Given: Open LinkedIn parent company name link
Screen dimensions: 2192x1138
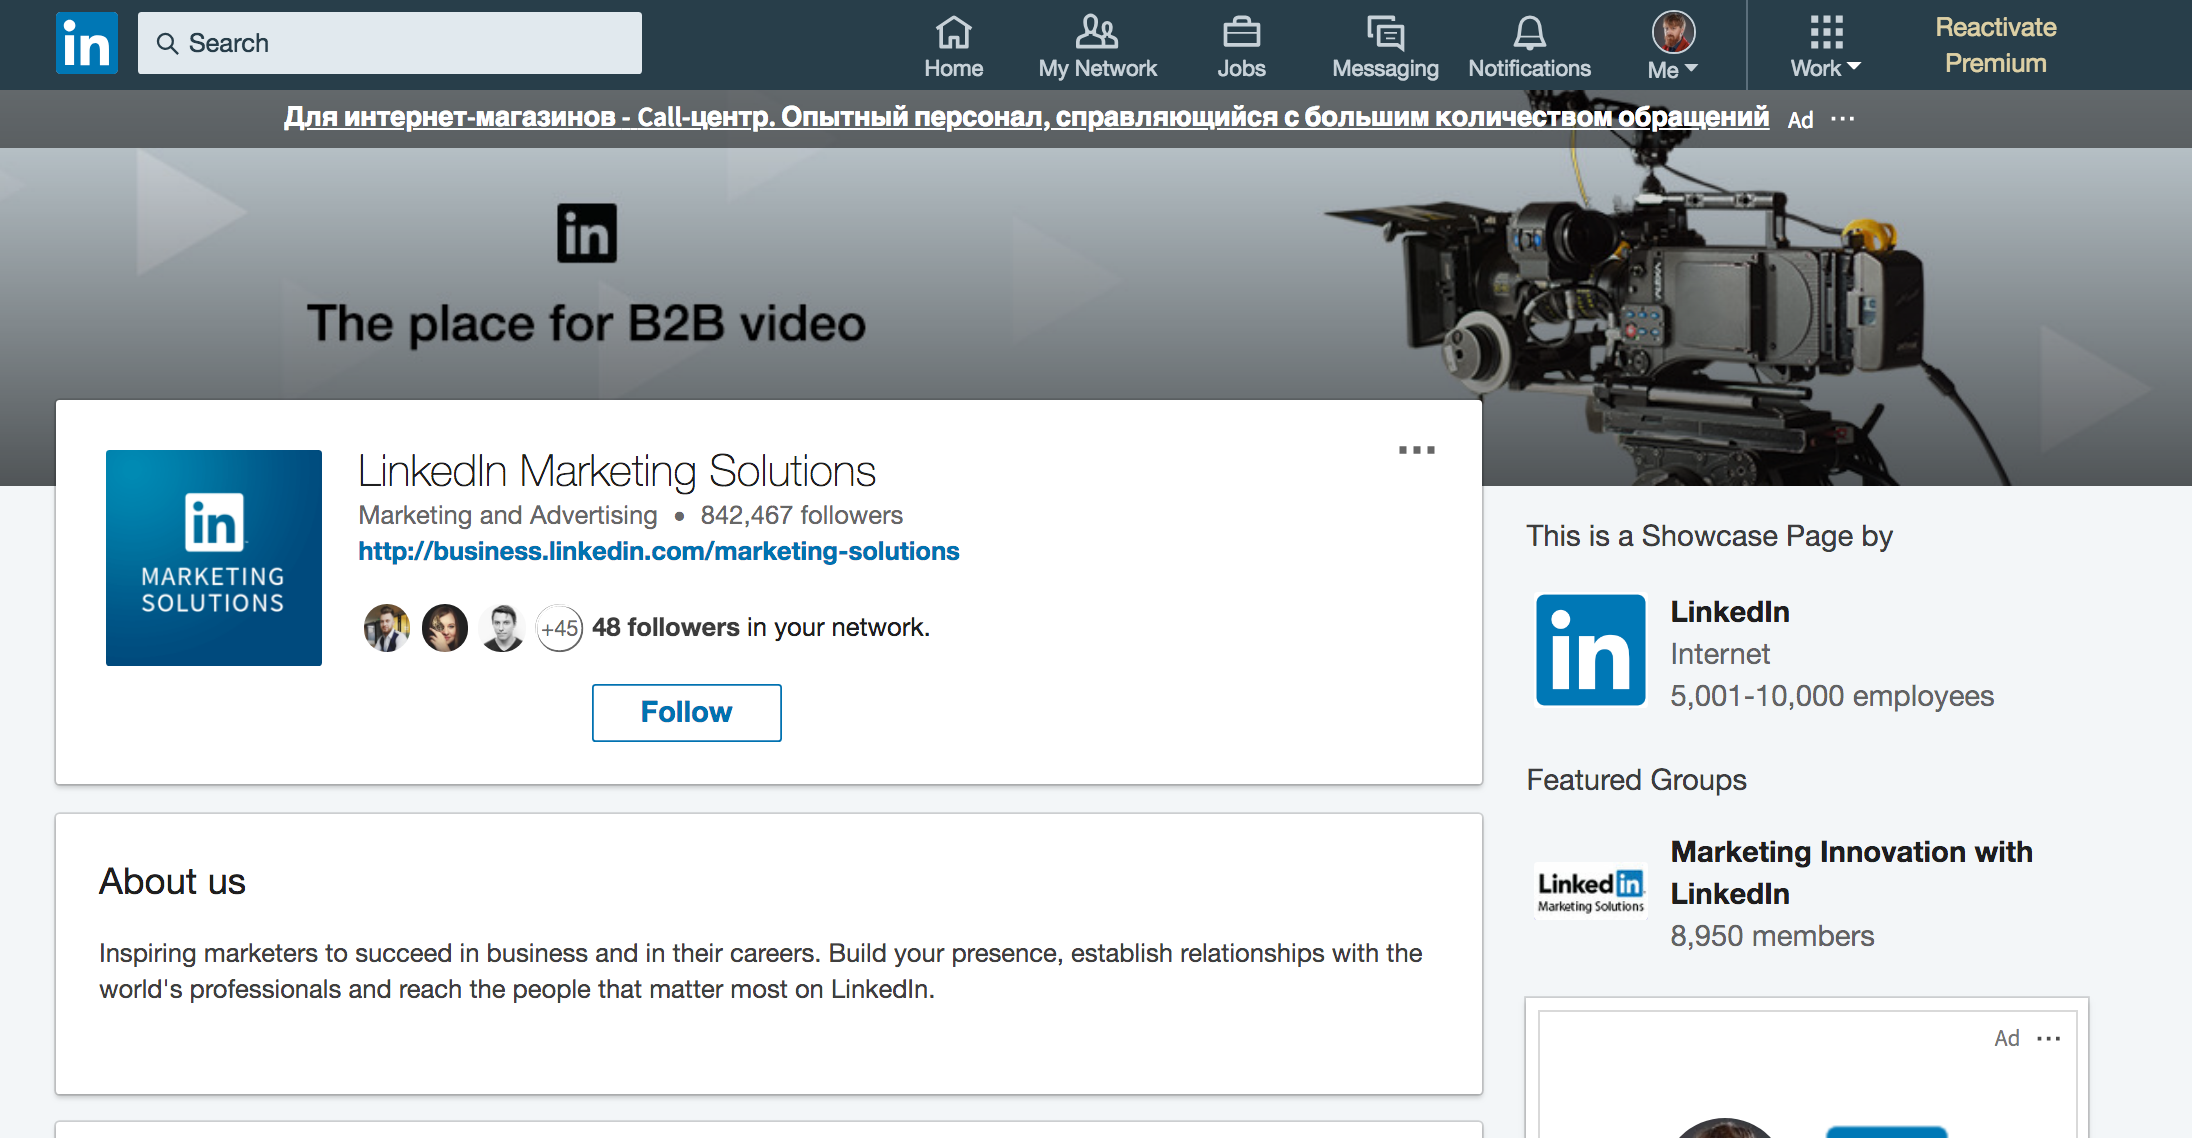Looking at the screenshot, I should [x=1730, y=612].
